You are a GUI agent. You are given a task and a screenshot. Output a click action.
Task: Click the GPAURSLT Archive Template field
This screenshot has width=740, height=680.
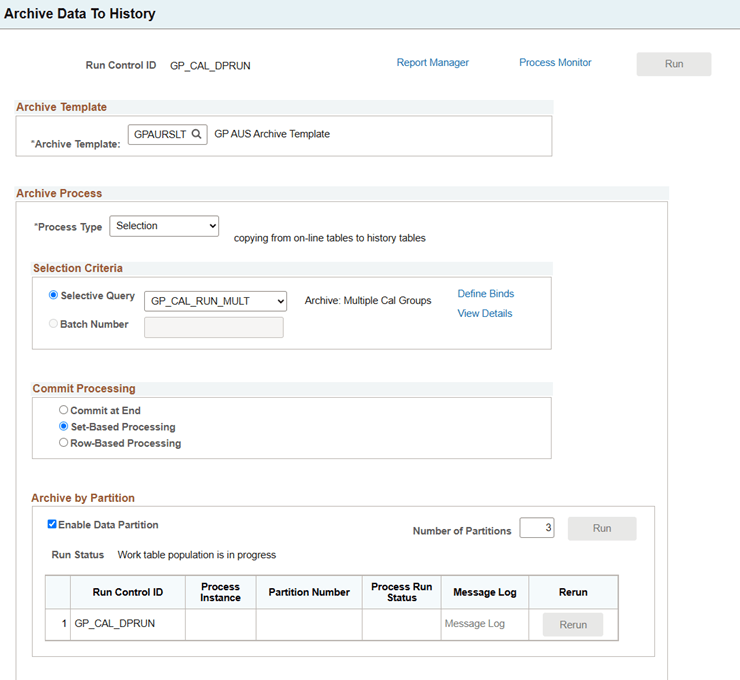coord(168,134)
